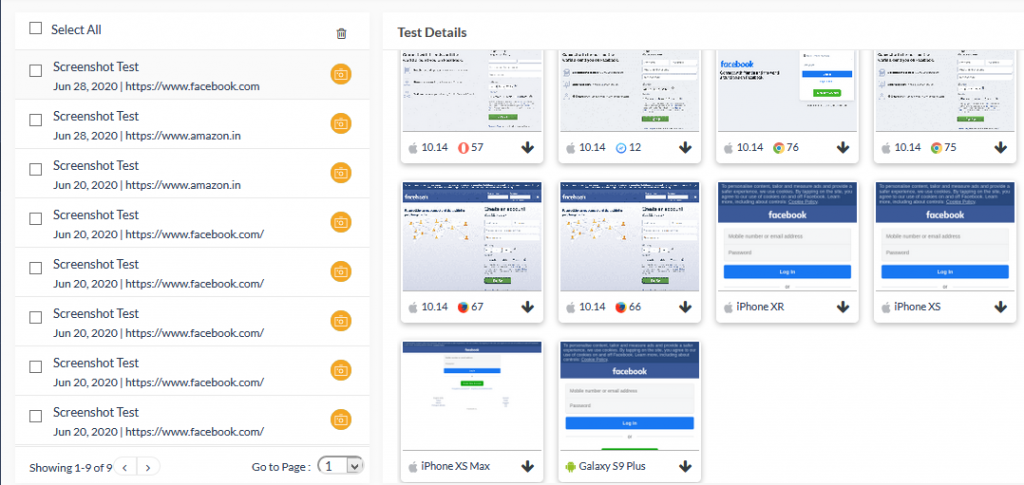This screenshot has height=485, width=1024.
Task: Open the Firefox 67 screenshot thumbnail
Action: (472, 237)
